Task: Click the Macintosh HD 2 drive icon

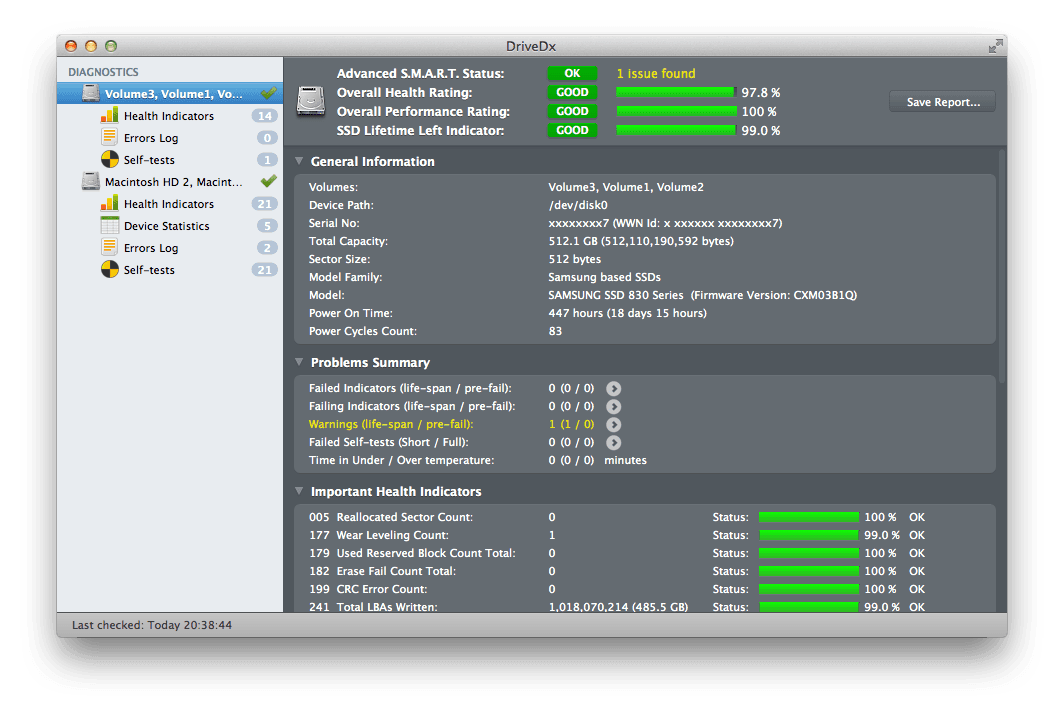Action: [90, 182]
